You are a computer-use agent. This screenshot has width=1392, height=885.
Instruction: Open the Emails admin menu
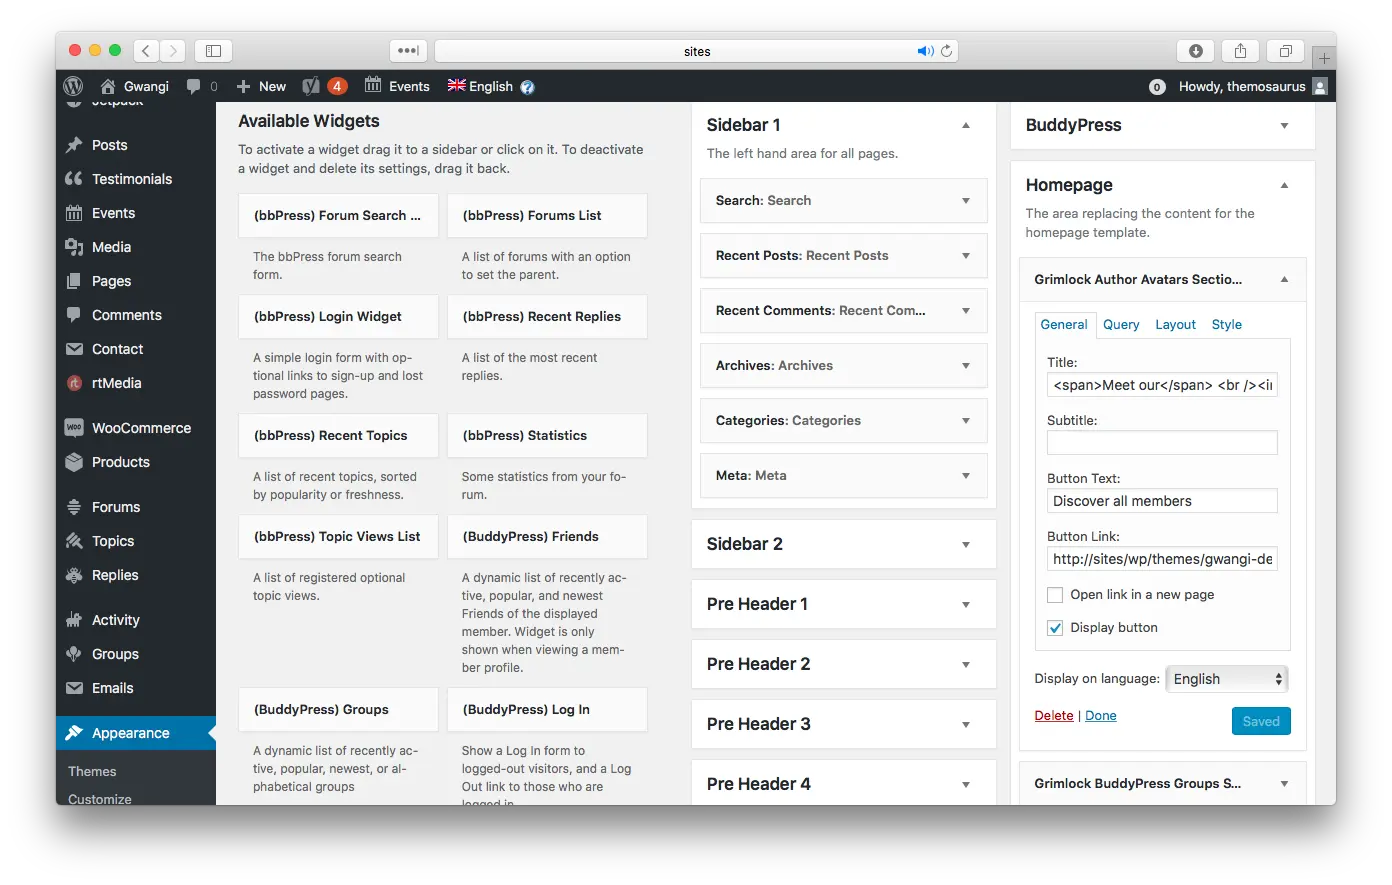(x=136, y=688)
